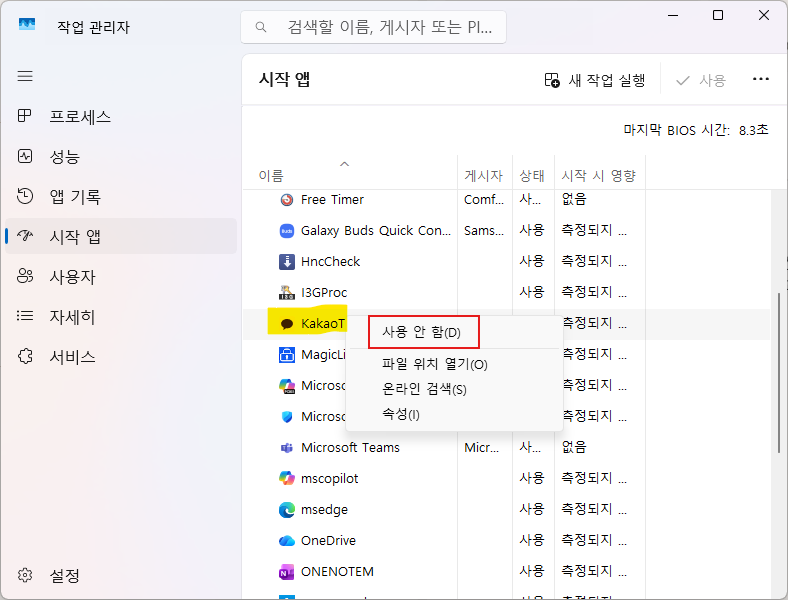
Task: Click the vertical scrollbar of the app list
Action: 779,372
